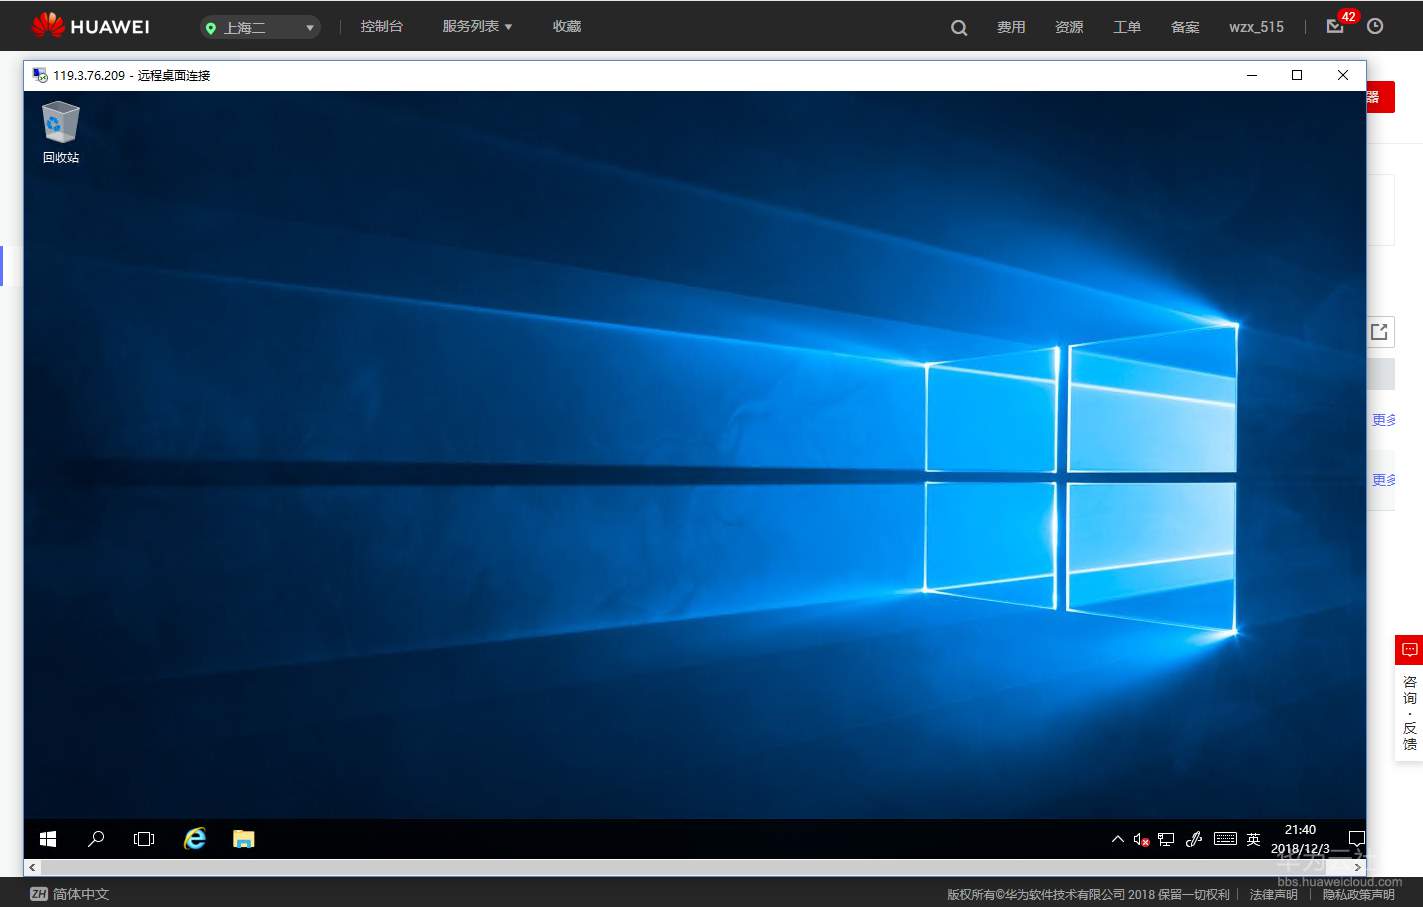Switch the 英 input method indicator

tap(1253, 840)
